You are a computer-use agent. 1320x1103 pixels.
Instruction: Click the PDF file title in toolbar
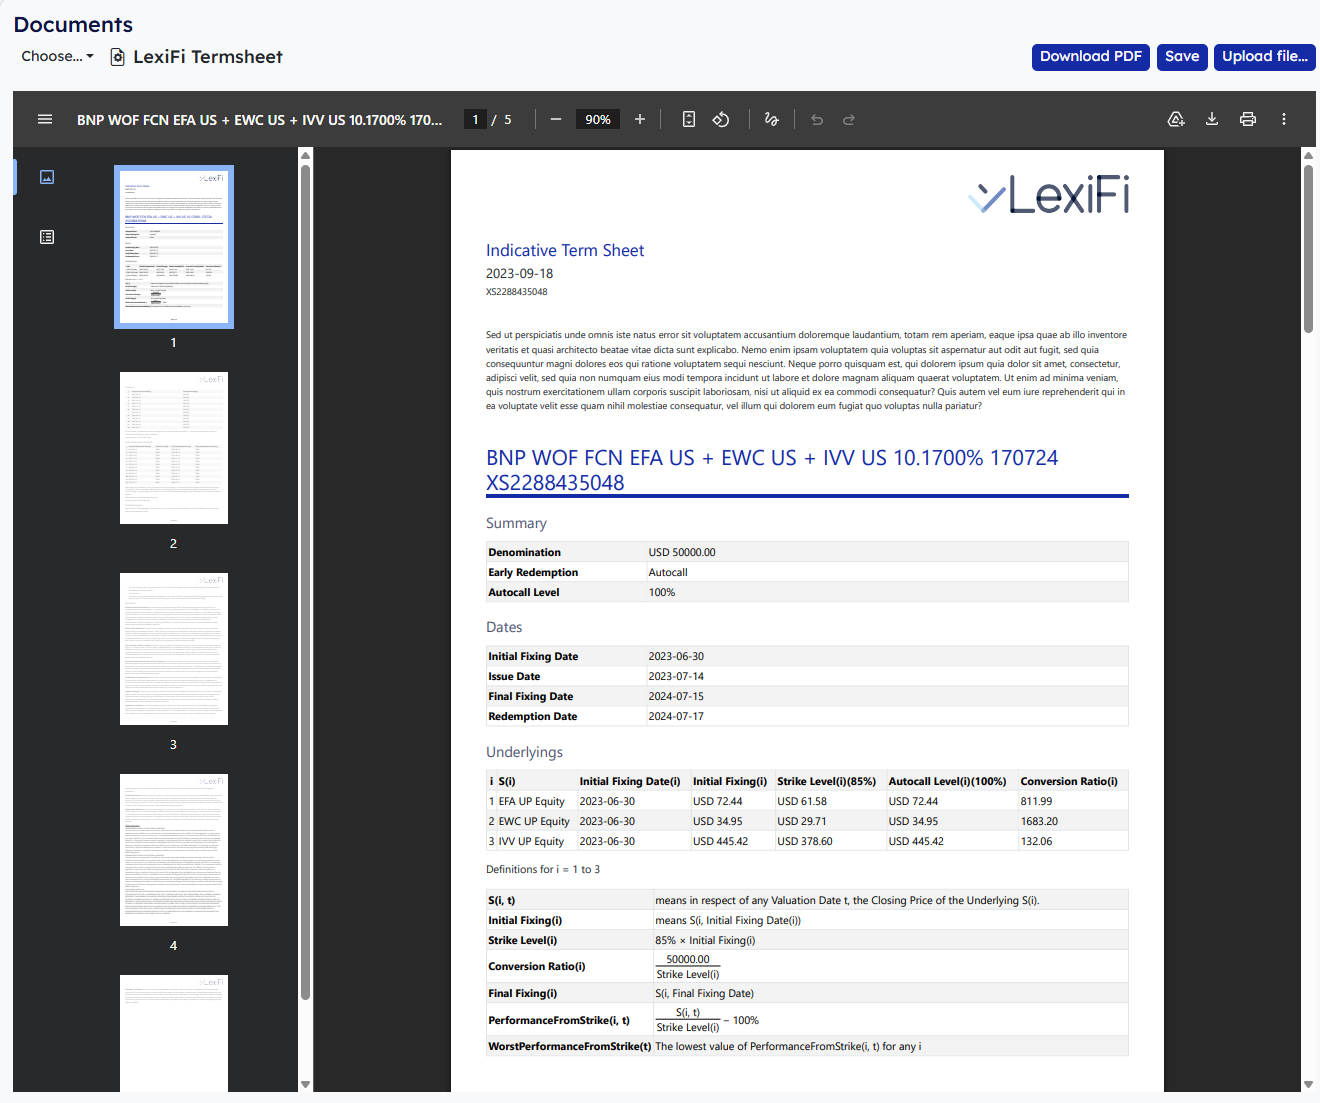[260, 120]
